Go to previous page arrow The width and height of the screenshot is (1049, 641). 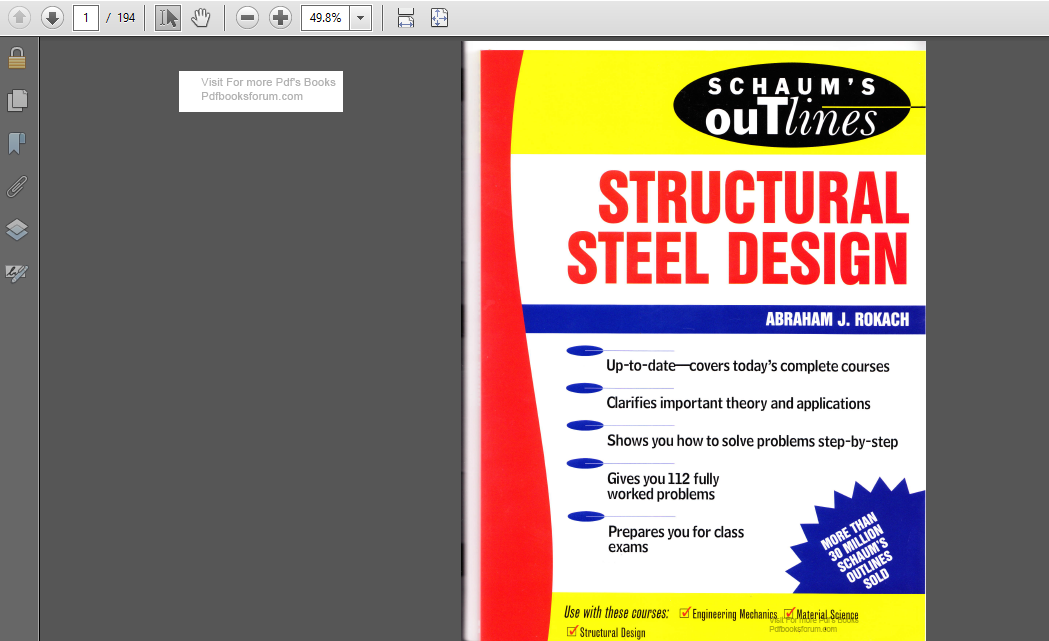point(19,17)
